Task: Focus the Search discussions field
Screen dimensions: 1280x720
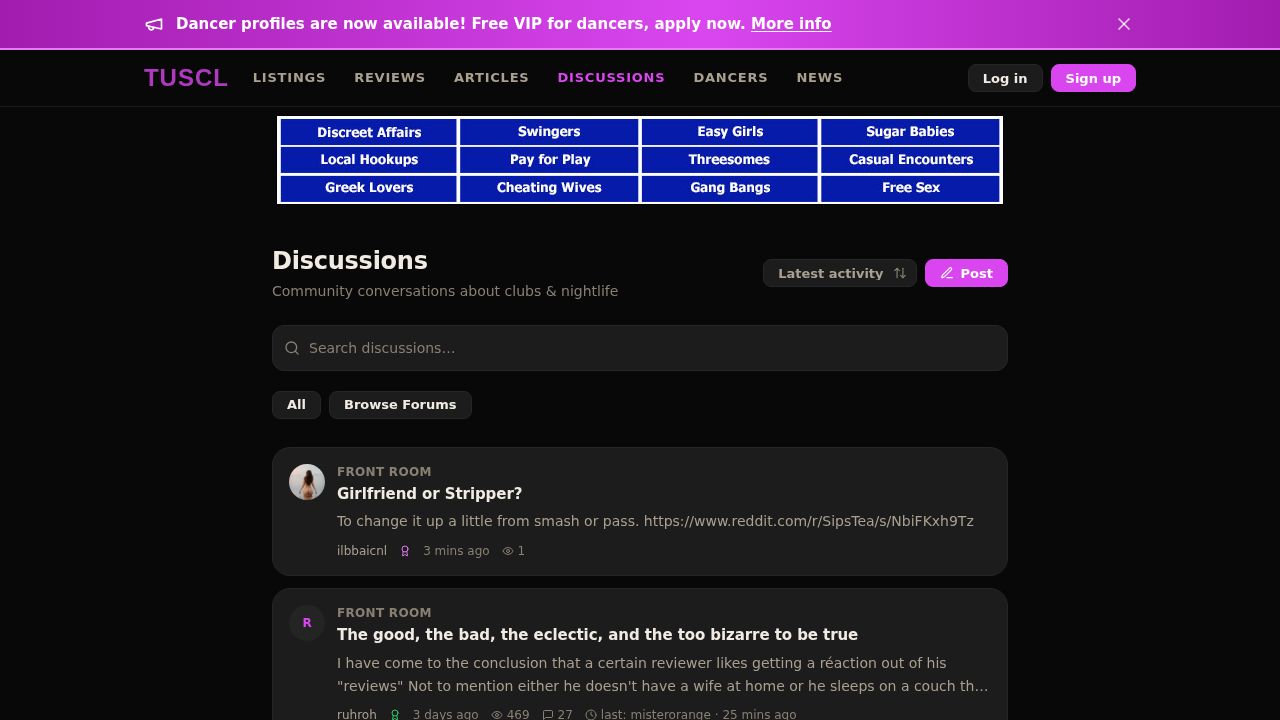Action: pos(640,348)
